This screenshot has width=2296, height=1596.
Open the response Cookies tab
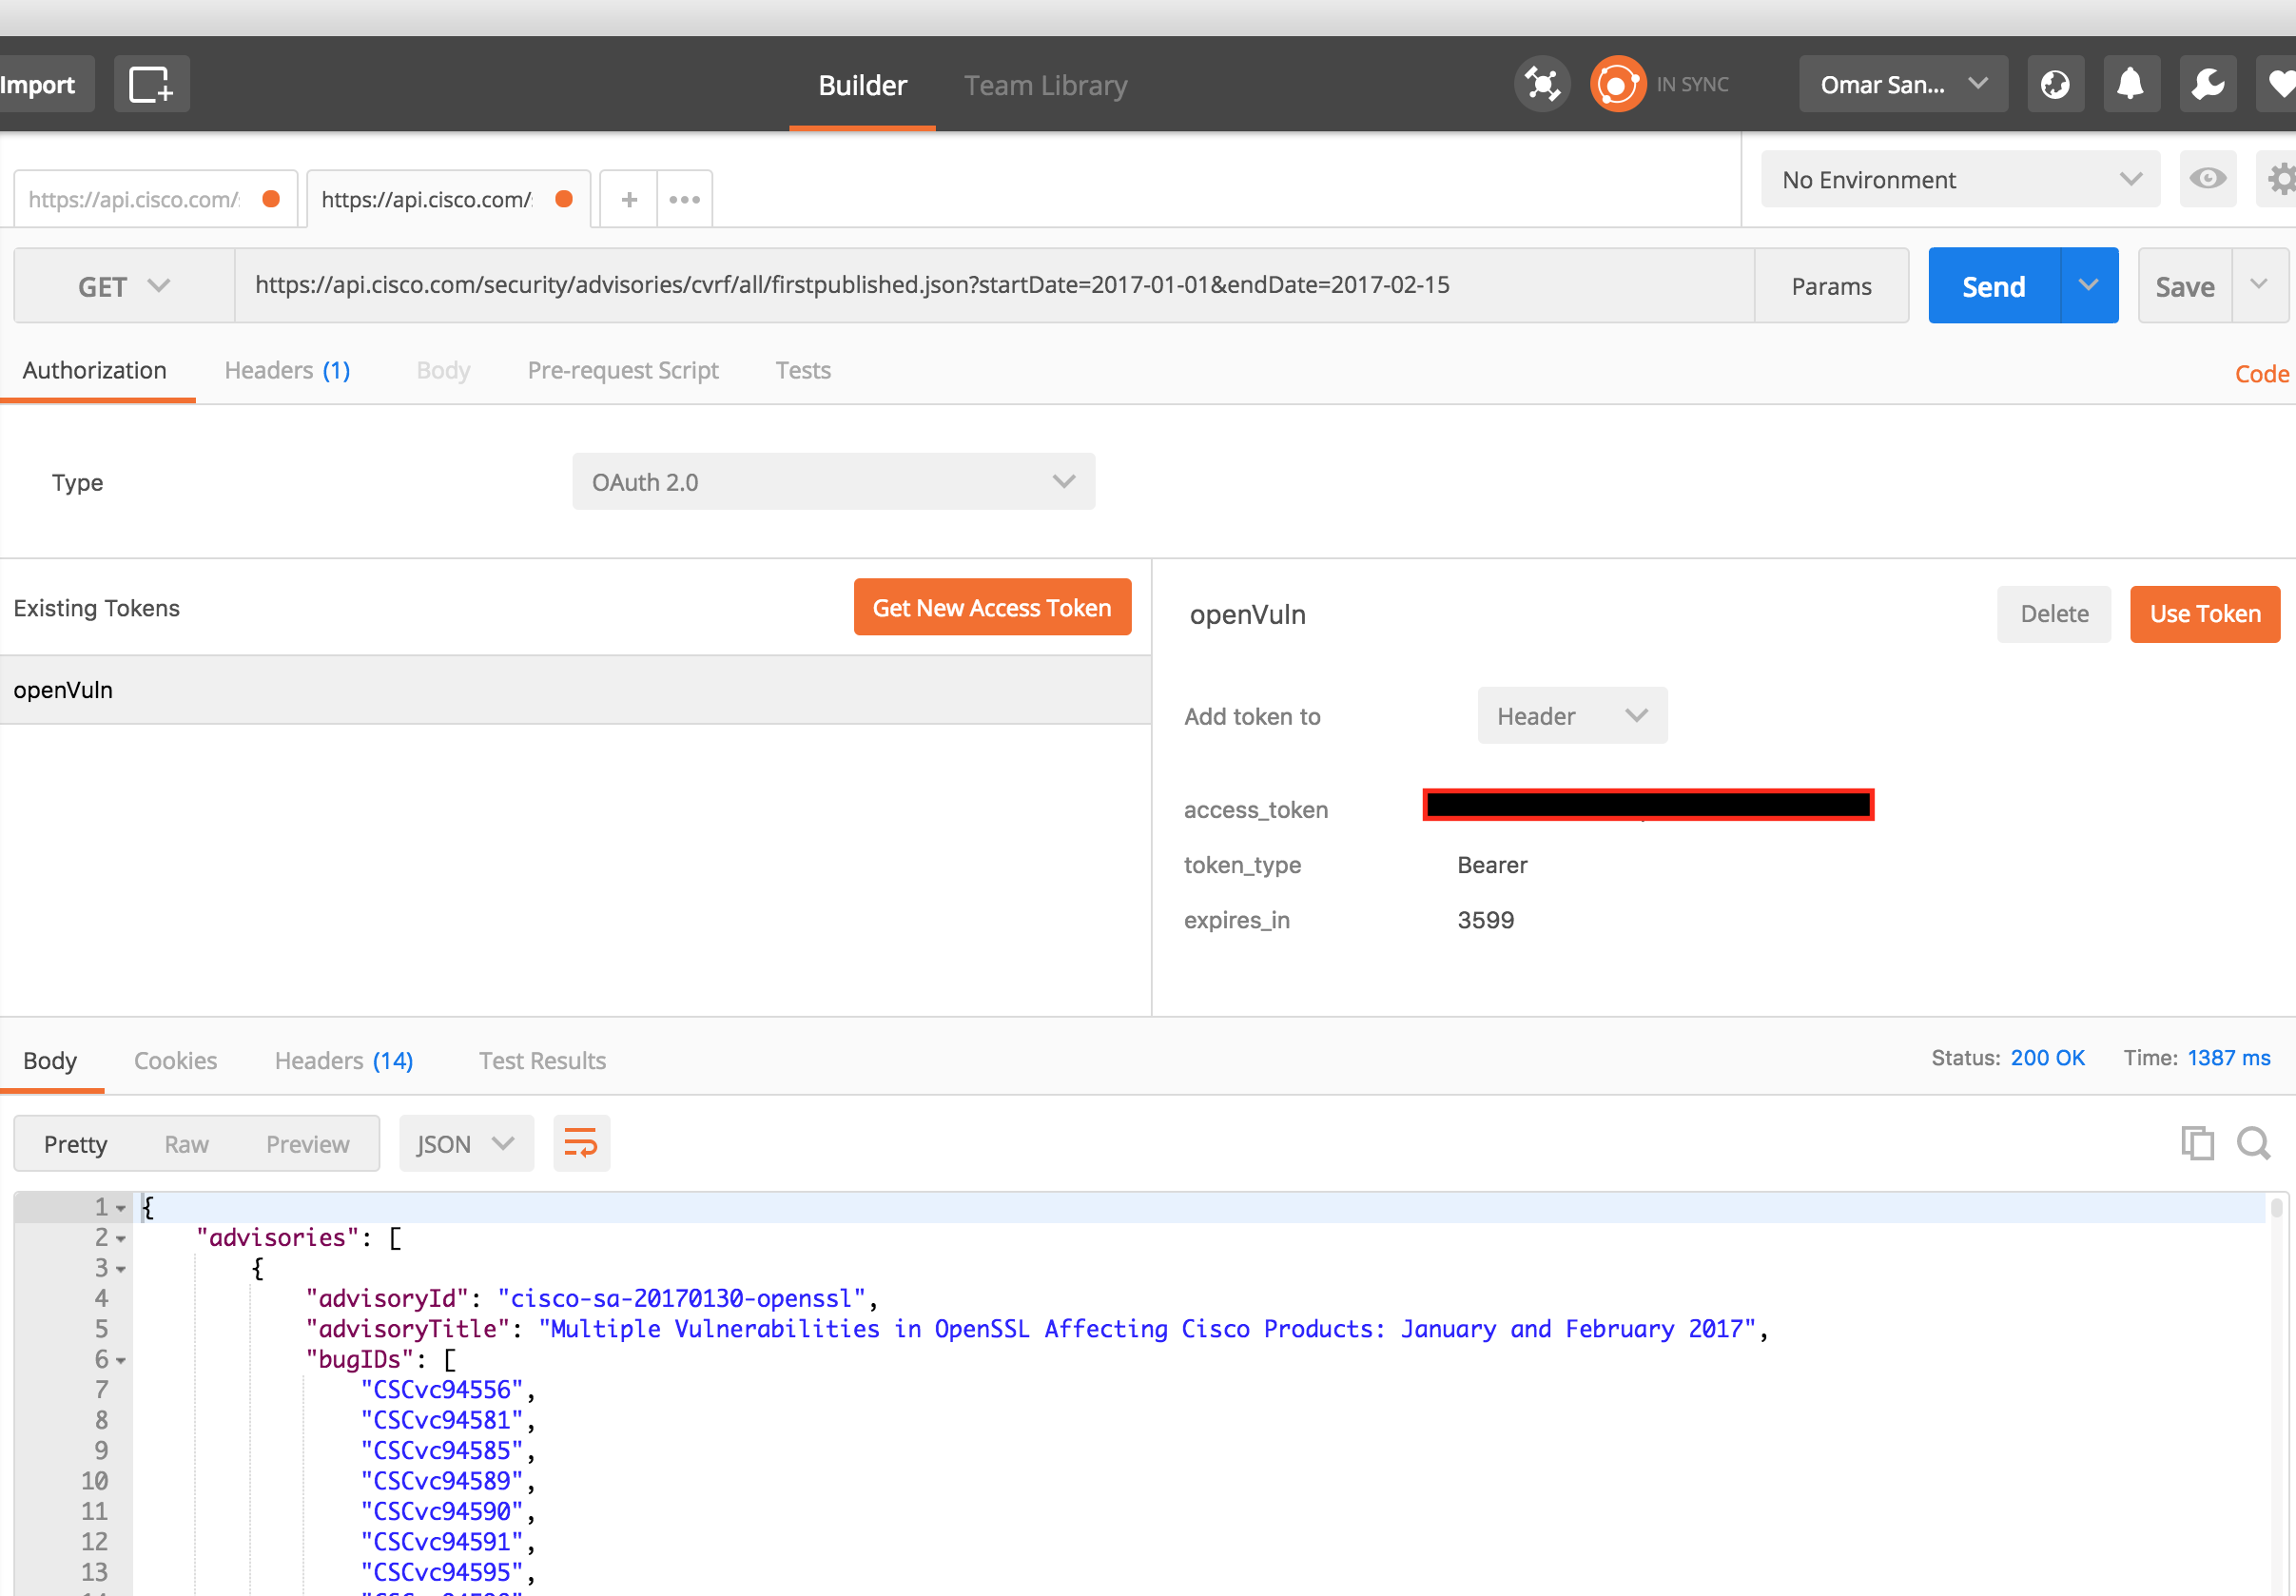coord(175,1060)
